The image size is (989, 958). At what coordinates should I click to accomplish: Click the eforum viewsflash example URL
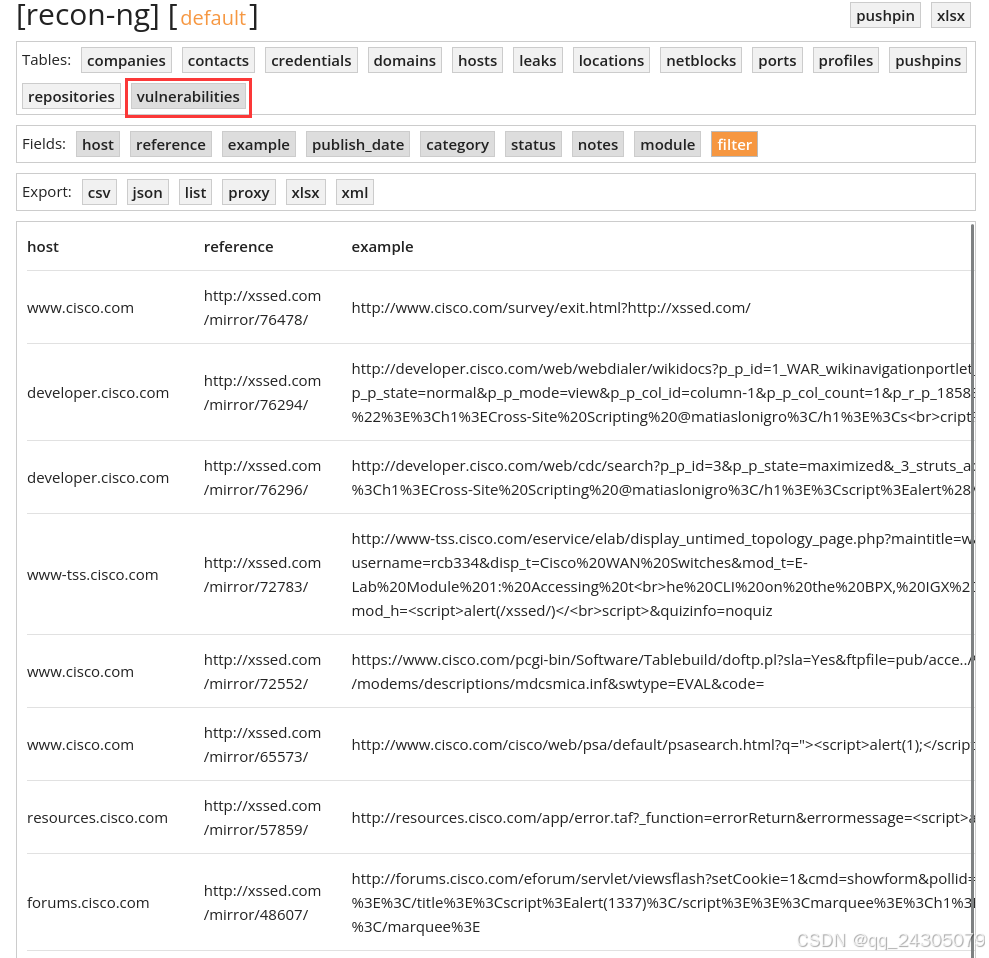(662, 903)
